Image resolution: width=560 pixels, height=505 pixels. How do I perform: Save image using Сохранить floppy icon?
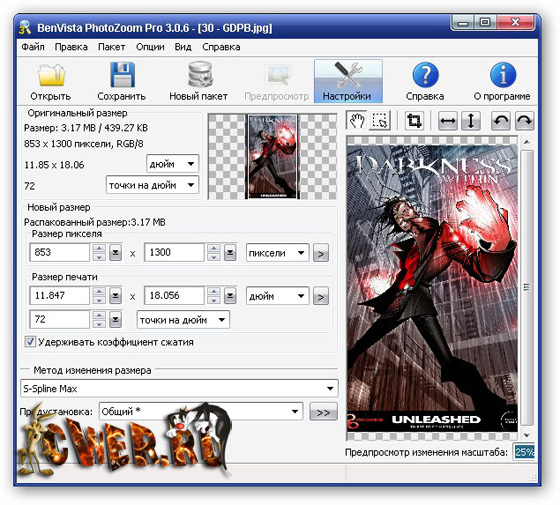pos(122,81)
